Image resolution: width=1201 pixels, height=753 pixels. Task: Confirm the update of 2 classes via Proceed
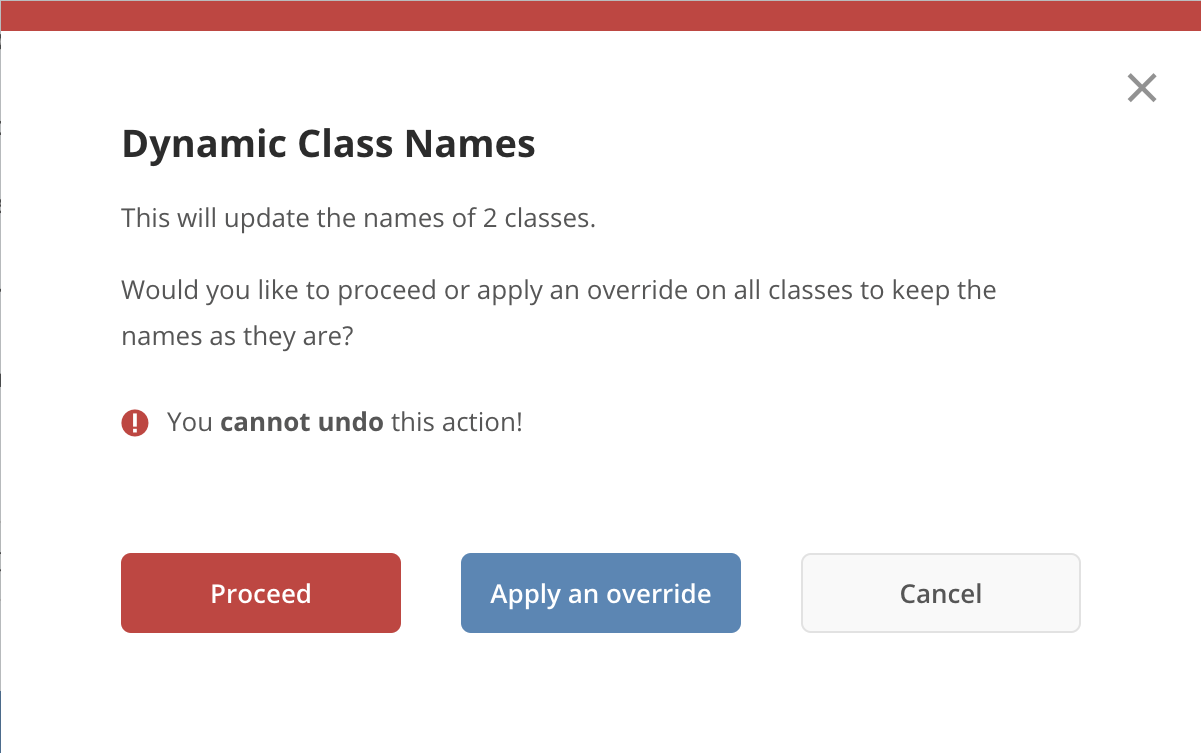click(260, 593)
